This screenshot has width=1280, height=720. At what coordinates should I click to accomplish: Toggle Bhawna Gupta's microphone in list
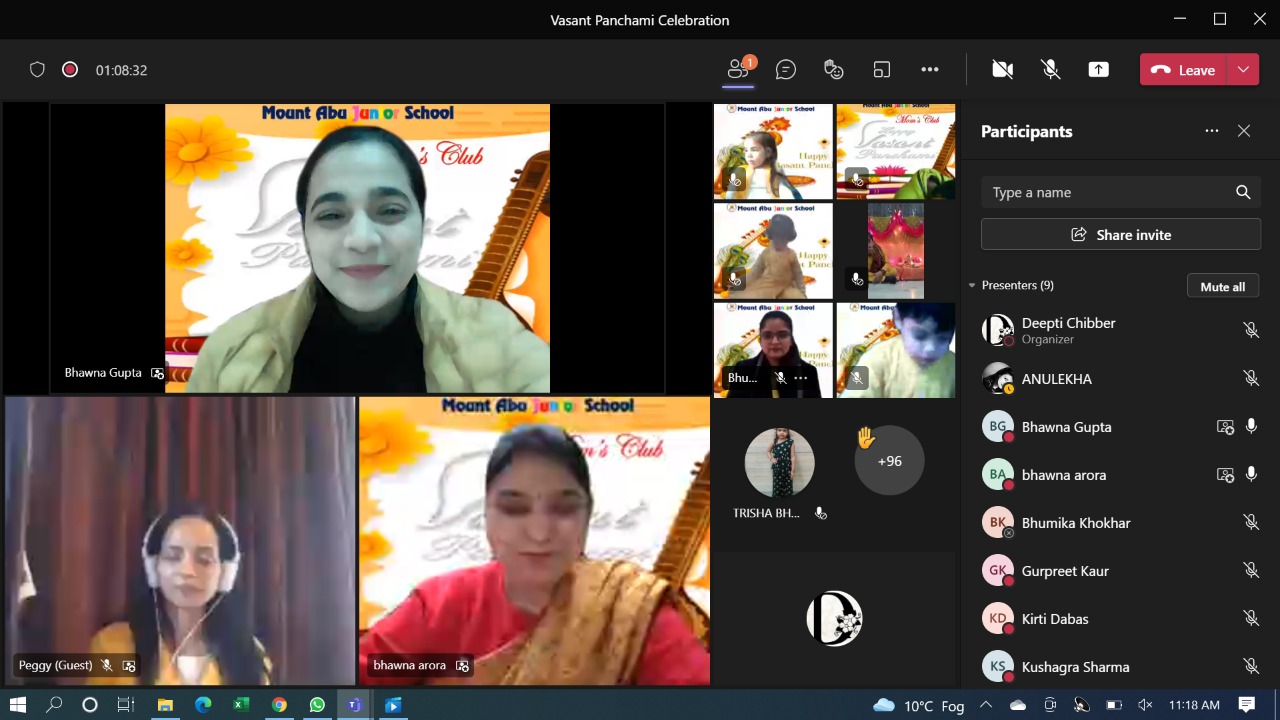point(1250,427)
